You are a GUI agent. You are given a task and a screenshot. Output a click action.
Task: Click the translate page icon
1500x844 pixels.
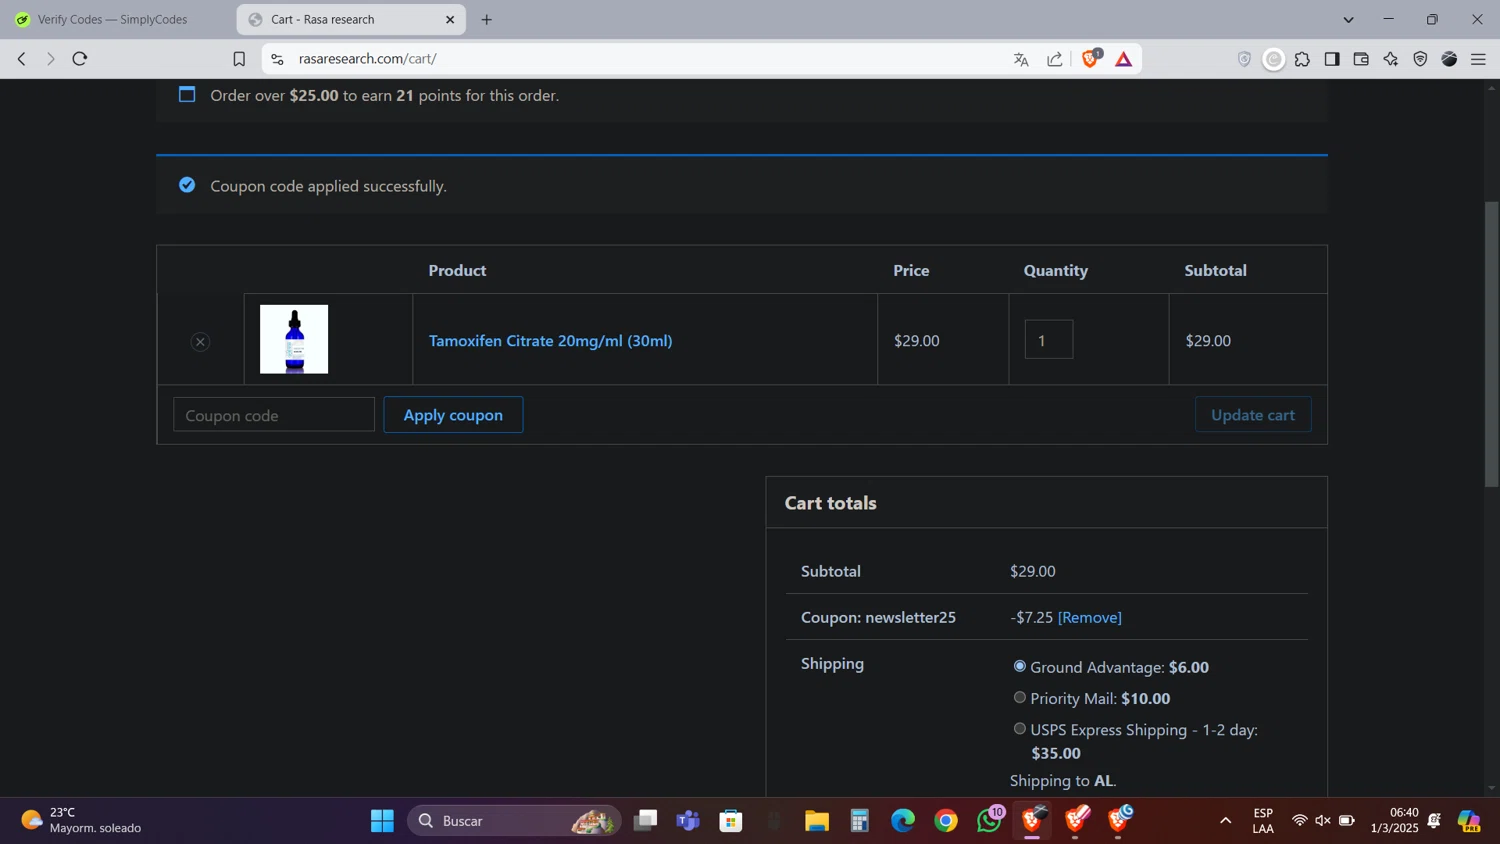tap(1021, 59)
